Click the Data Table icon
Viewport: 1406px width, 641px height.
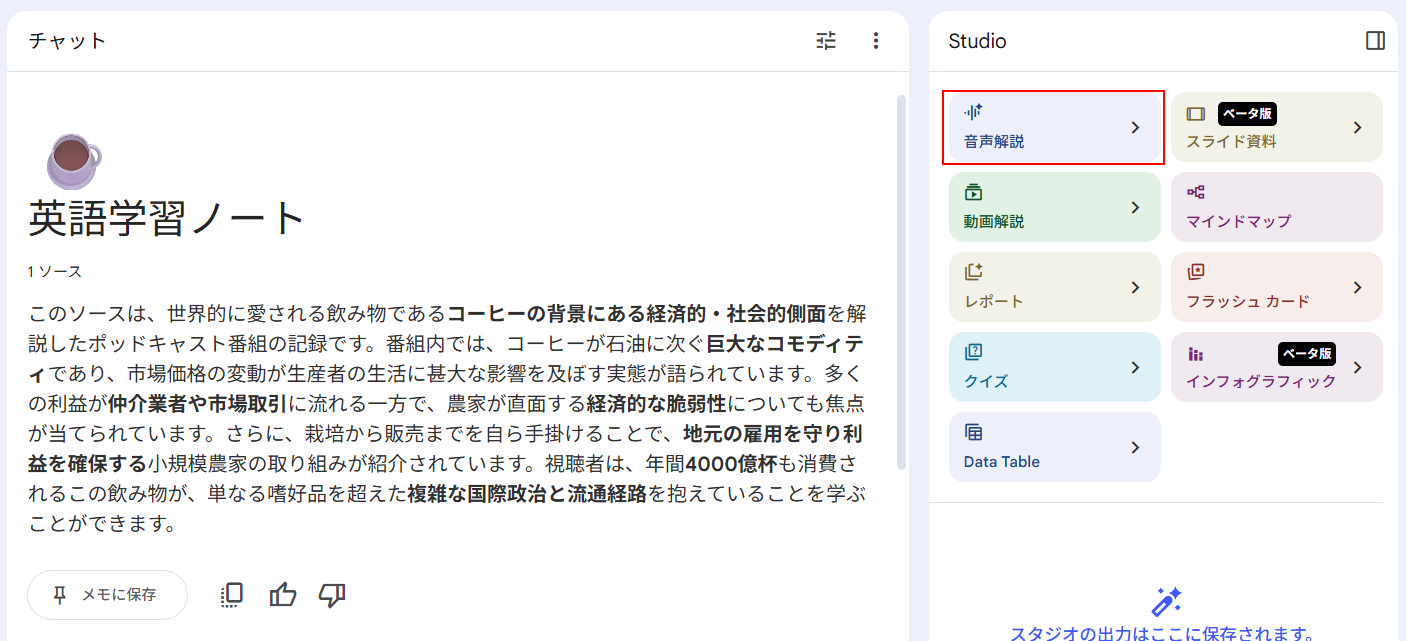(974, 432)
